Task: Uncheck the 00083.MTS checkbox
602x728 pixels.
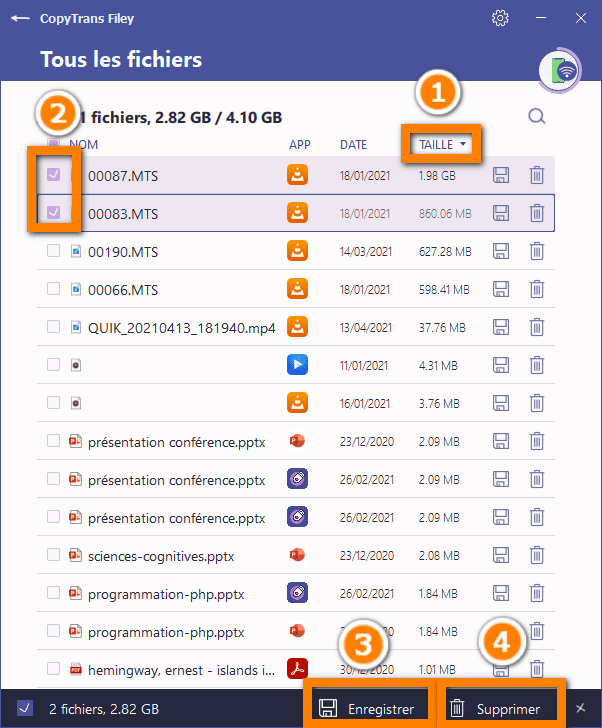Action: pyautogui.click(x=53, y=213)
